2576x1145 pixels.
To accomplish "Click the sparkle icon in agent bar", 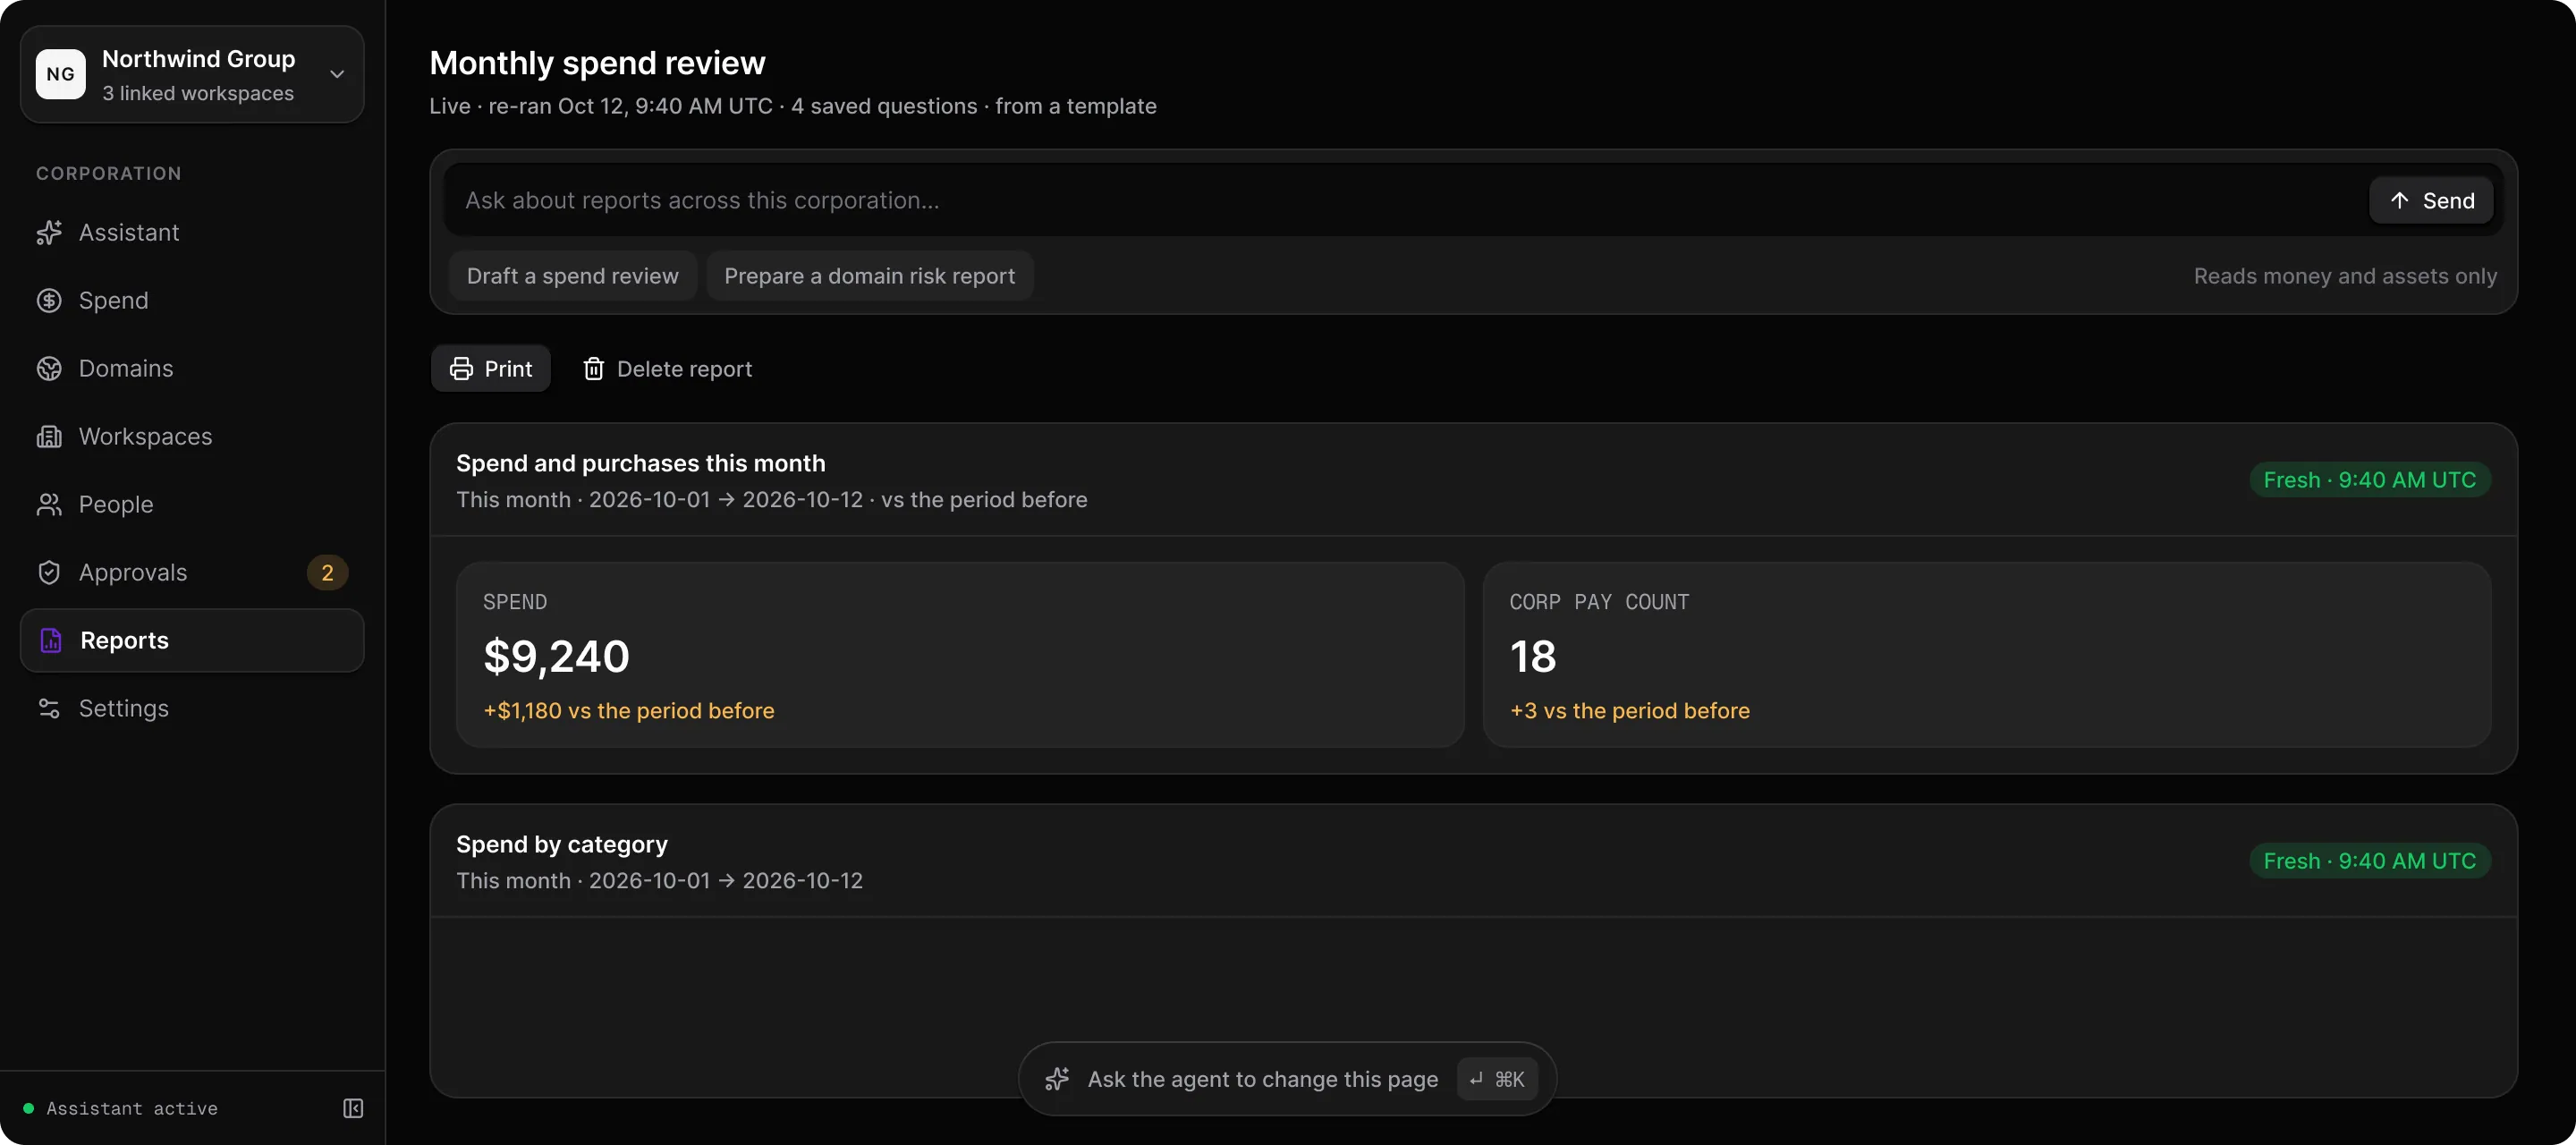I will pos(1057,1079).
